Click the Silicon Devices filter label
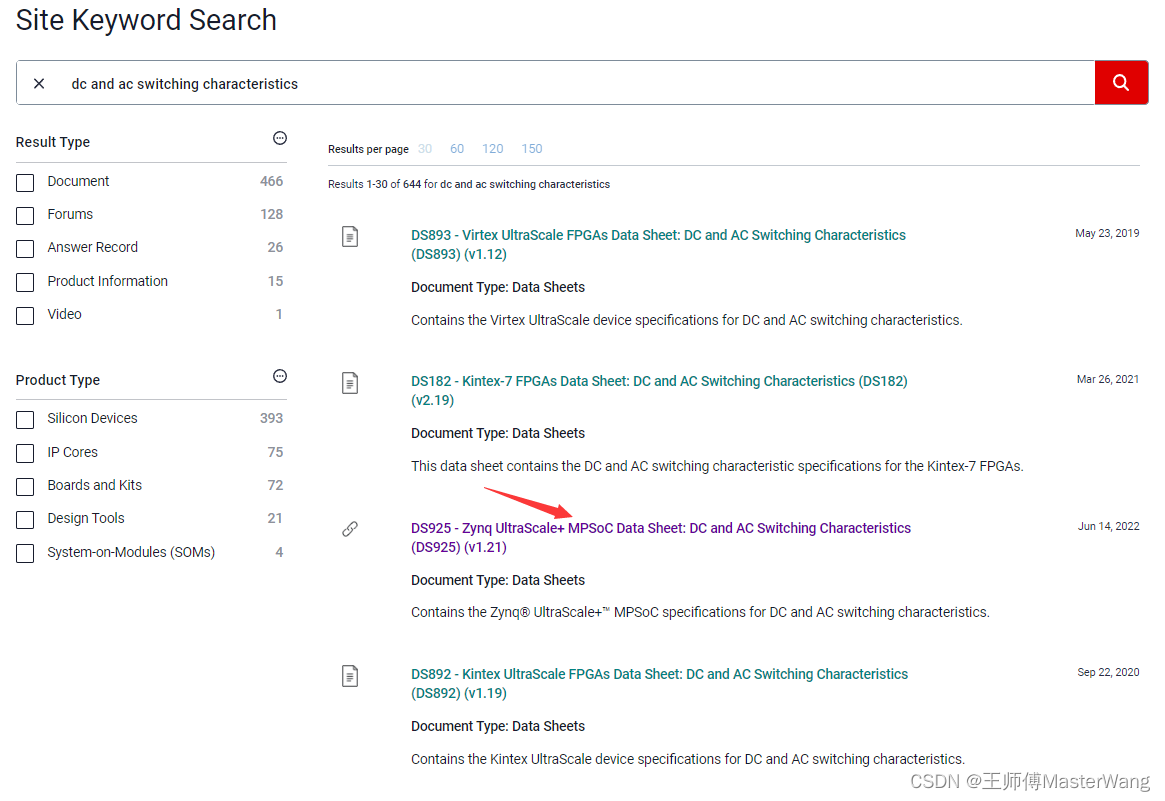Screen dimensions: 1165x801 coord(92,418)
